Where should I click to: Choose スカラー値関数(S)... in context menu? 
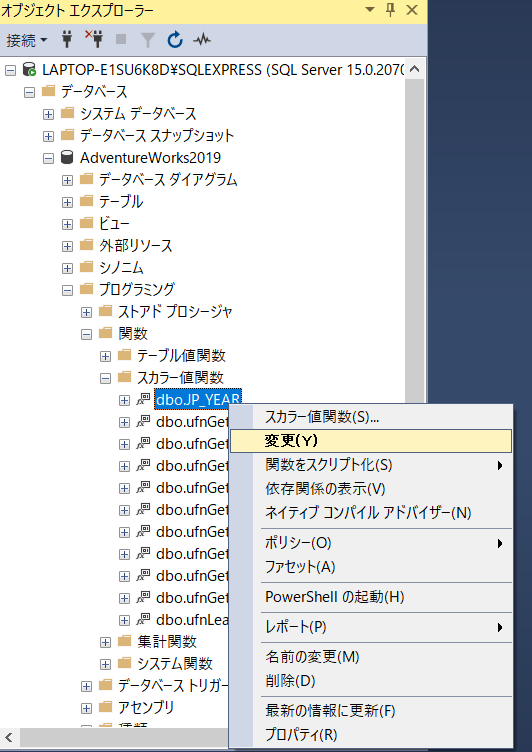(371, 417)
